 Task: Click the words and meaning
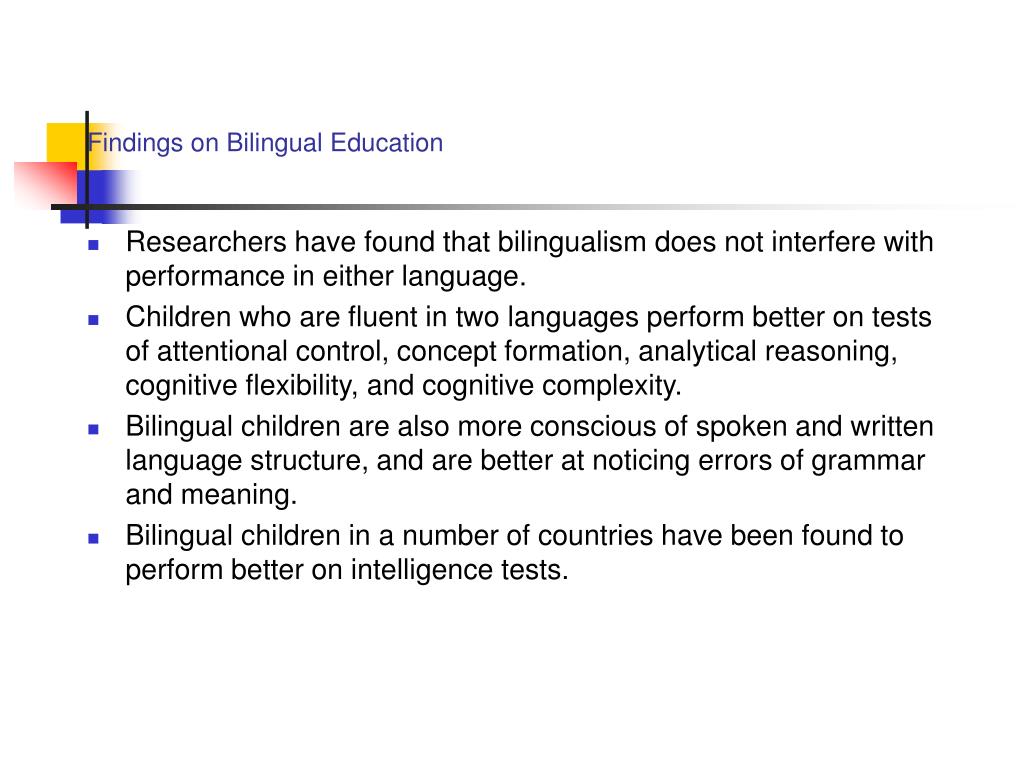click(211, 495)
